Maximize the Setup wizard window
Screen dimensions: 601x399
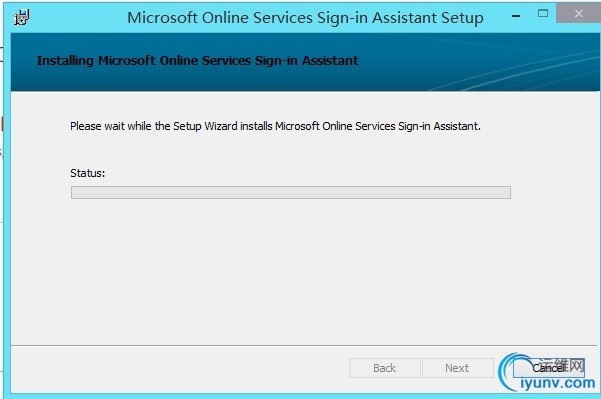click(542, 14)
